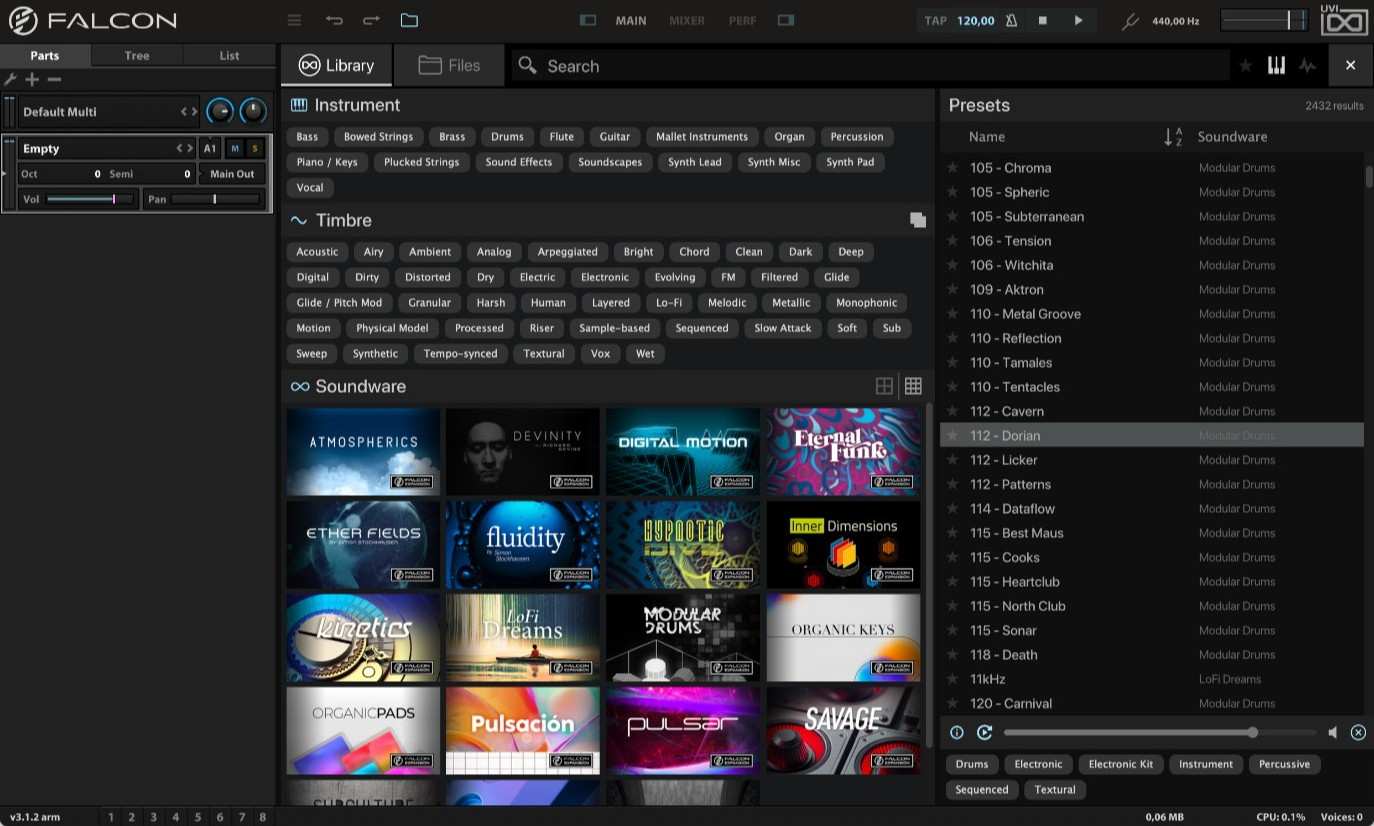1374x826 pixels.
Task: Click the piano keys filter icon beside search
Action: pyautogui.click(x=1276, y=65)
